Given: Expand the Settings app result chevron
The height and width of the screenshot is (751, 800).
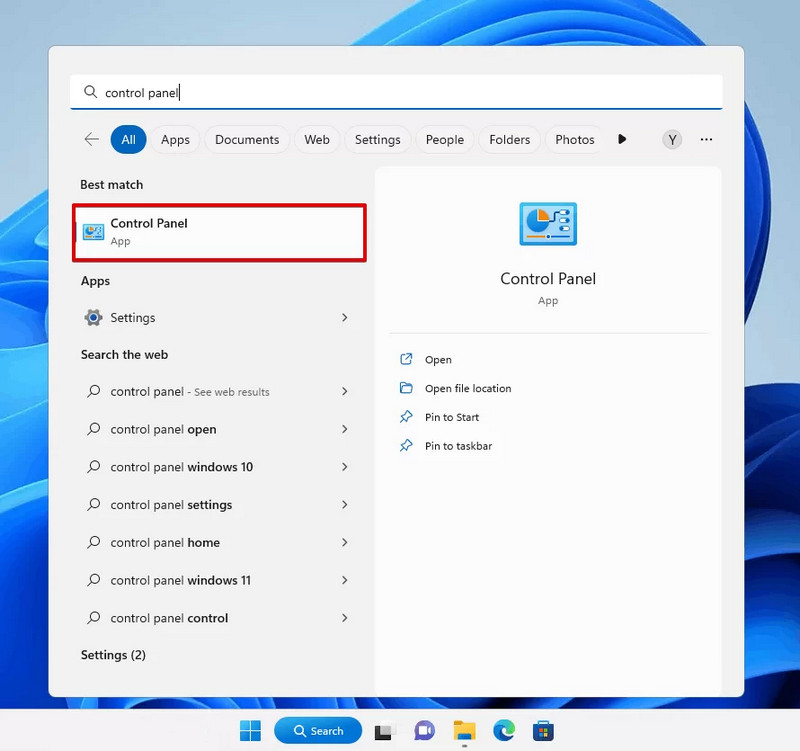Looking at the screenshot, I should [x=345, y=317].
